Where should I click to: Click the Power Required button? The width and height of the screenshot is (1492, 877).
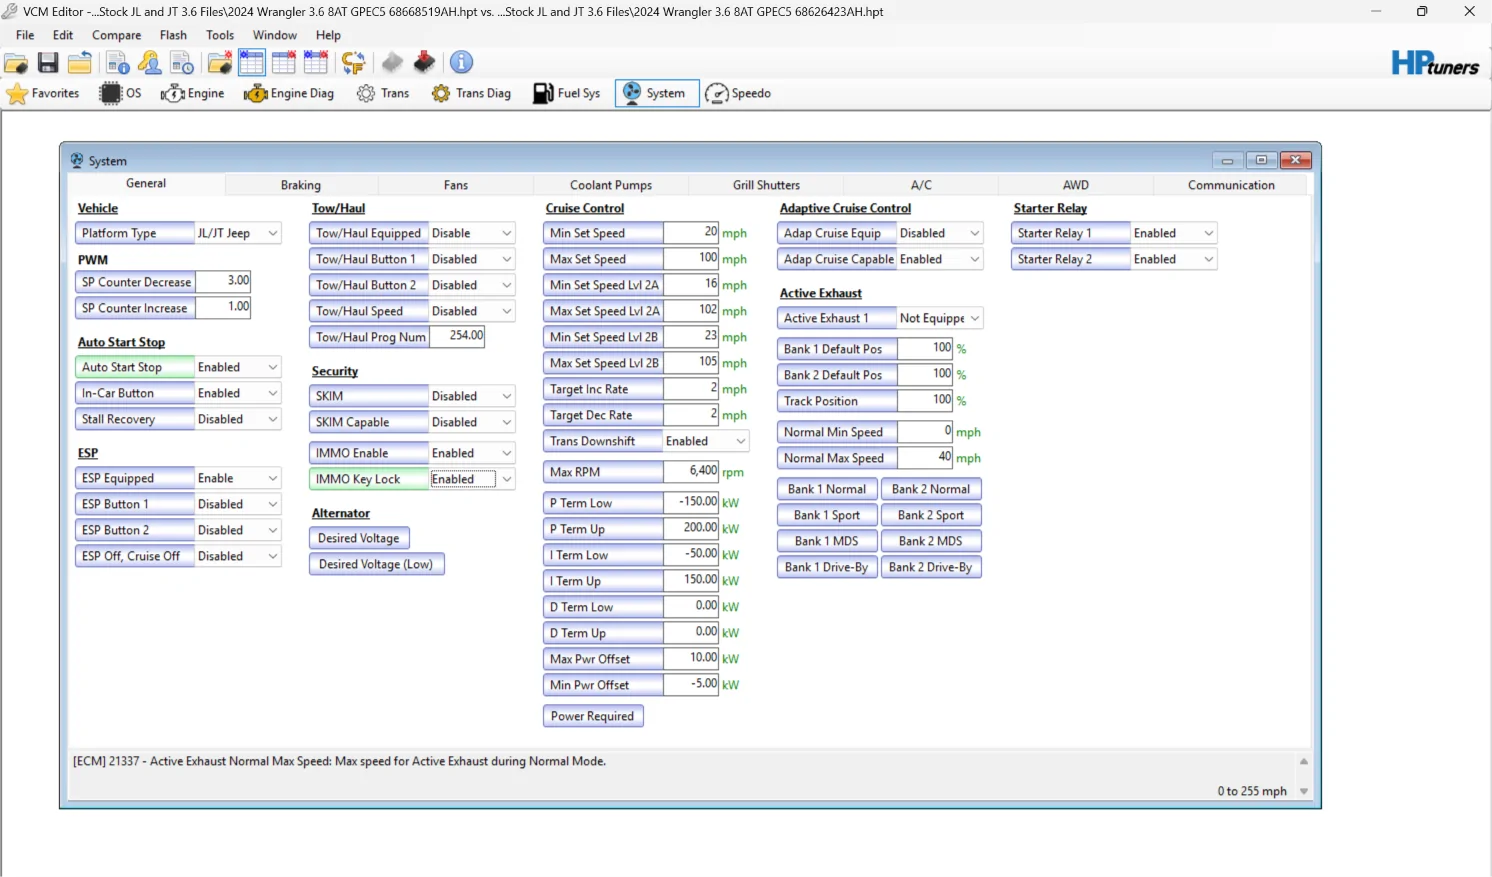coord(593,717)
